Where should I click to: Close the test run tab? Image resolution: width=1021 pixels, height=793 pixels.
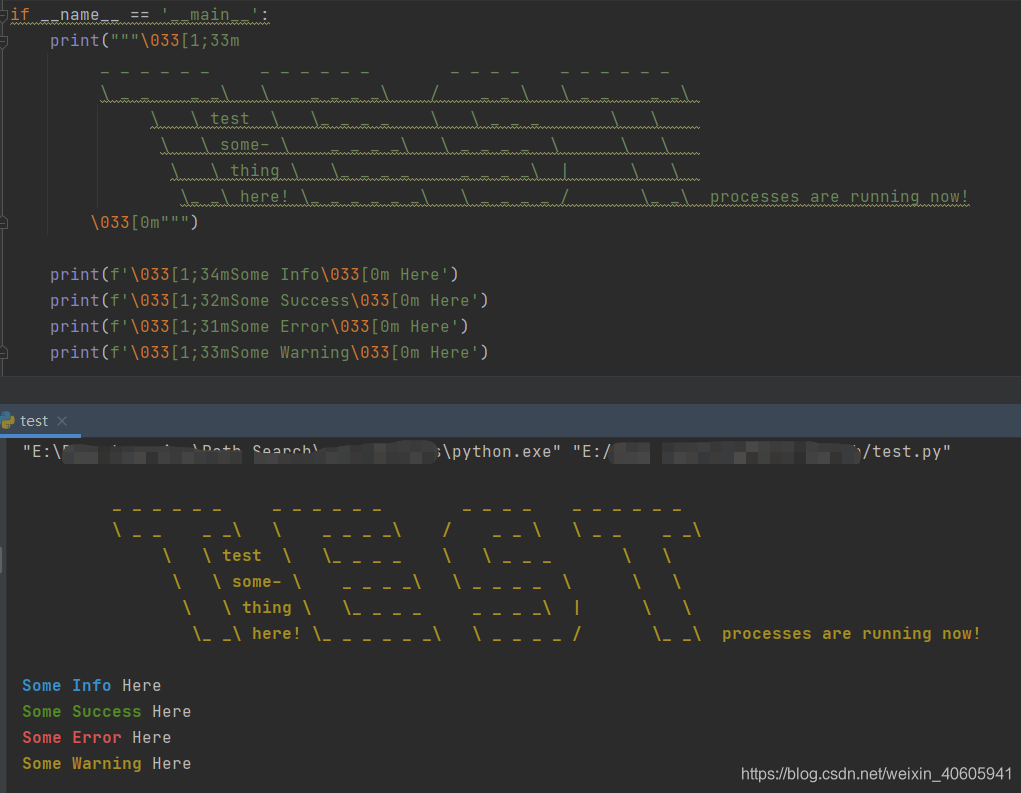click(62, 421)
